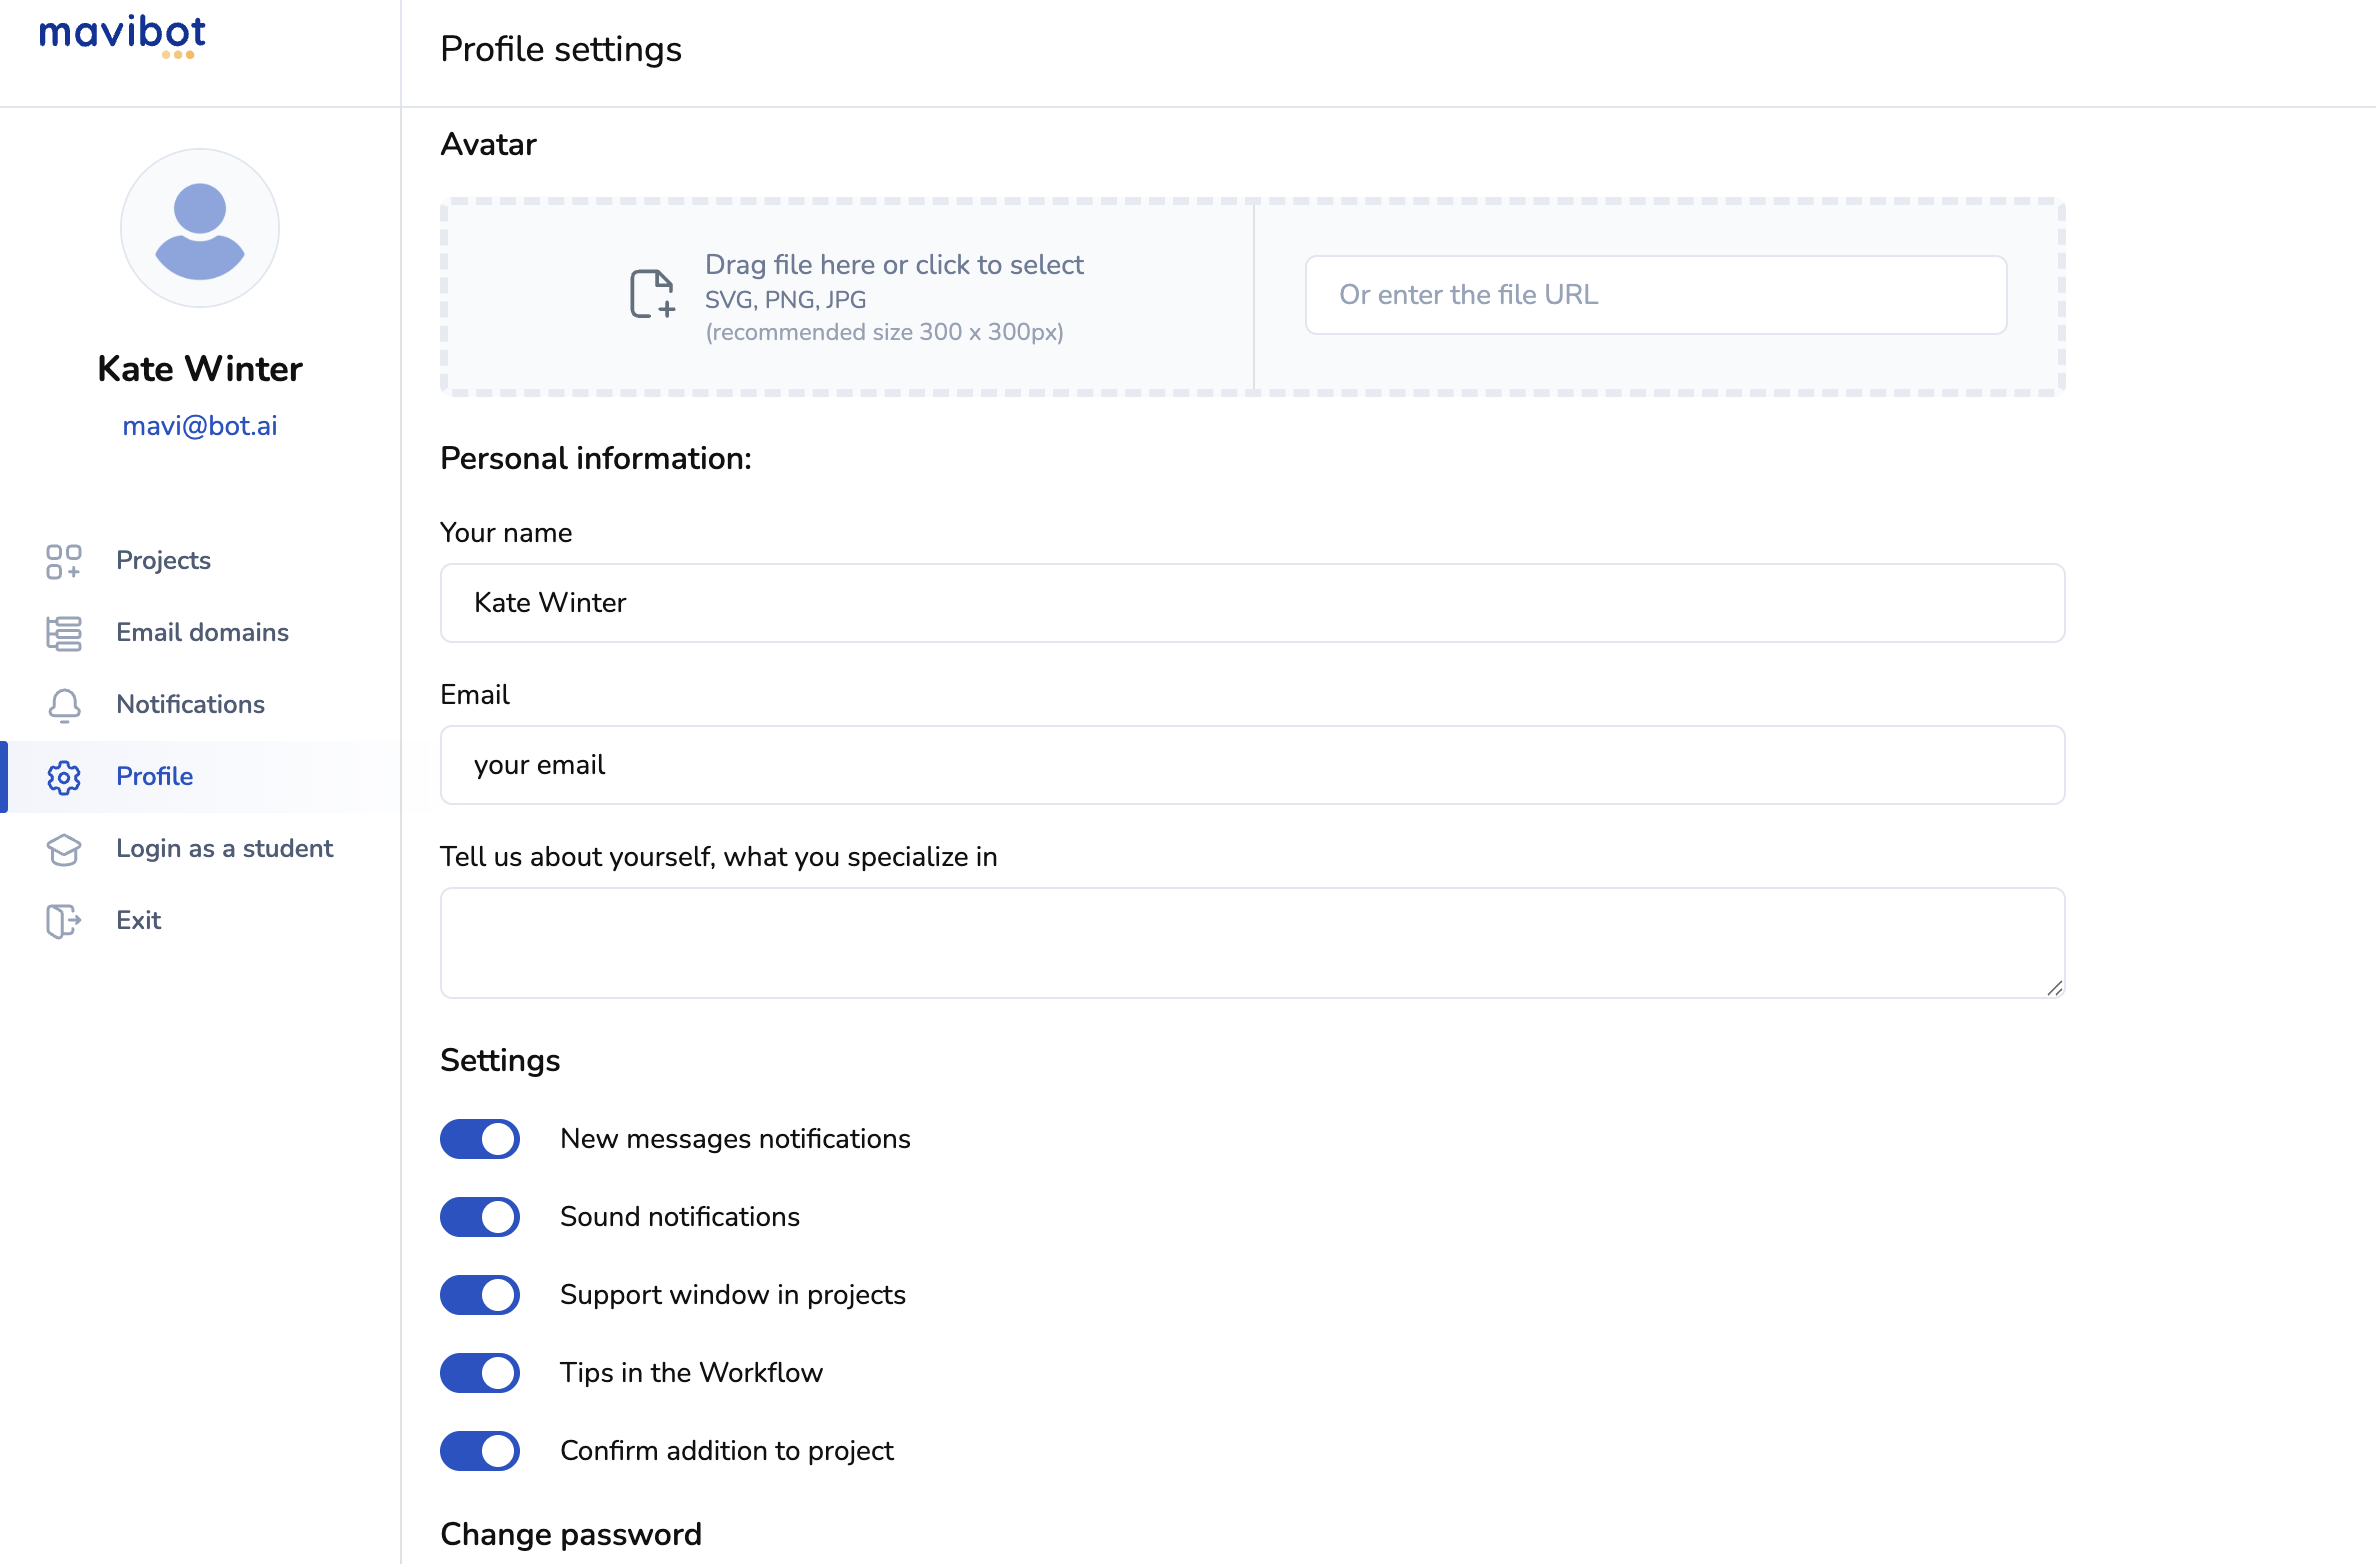Click the Email domains server icon
Image resolution: width=2376 pixels, height=1564 pixels.
tap(63, 633)
